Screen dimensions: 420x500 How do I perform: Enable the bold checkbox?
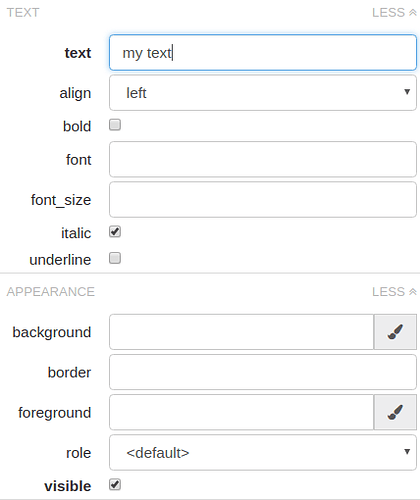(x=115, y=125)
